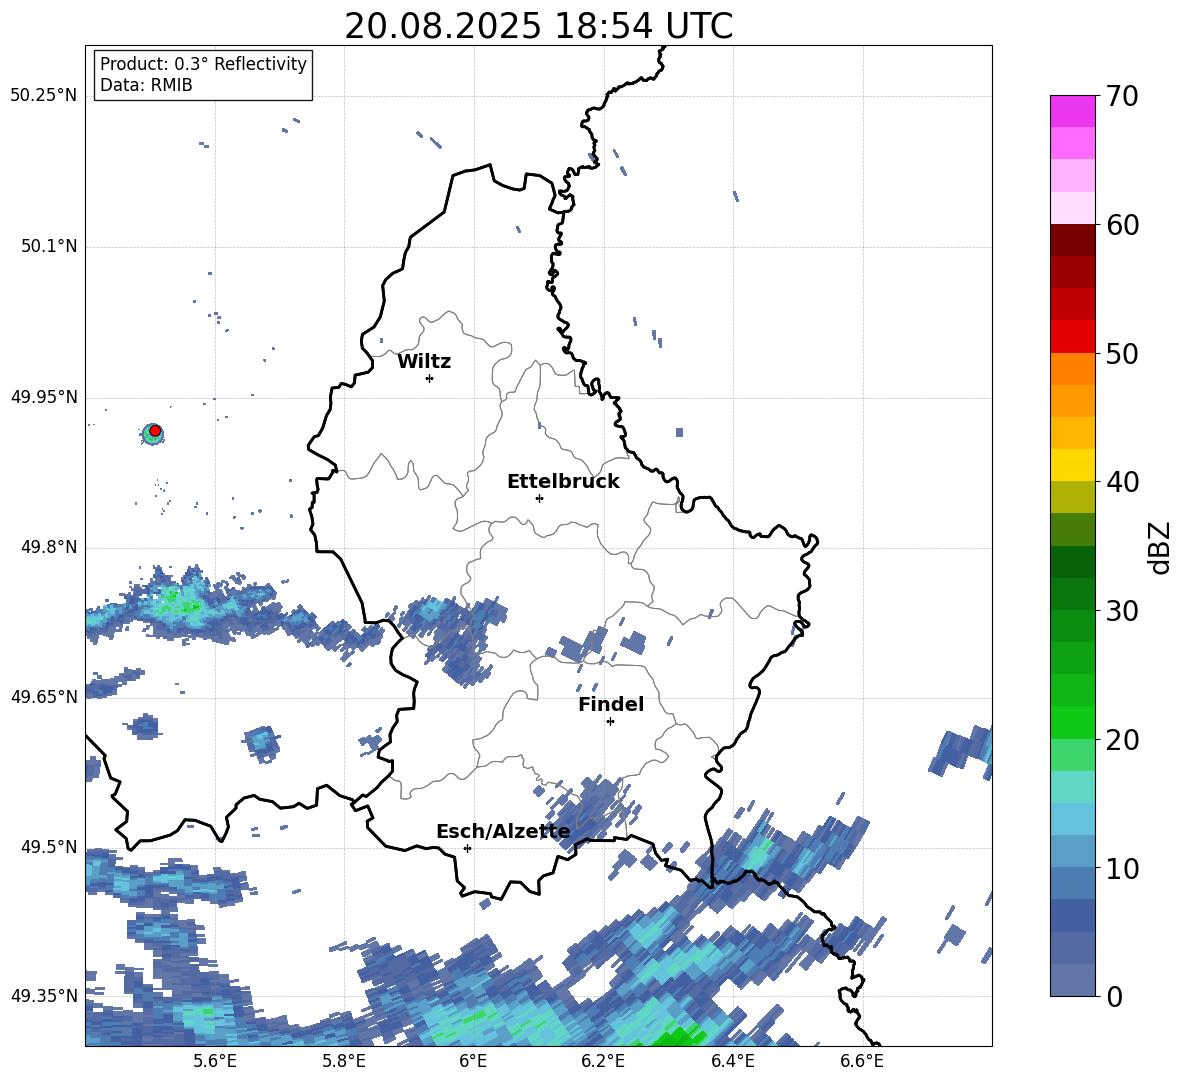Click the yellow colorbar segment above 40
1184x1081 pixels.
(1072, 465)
